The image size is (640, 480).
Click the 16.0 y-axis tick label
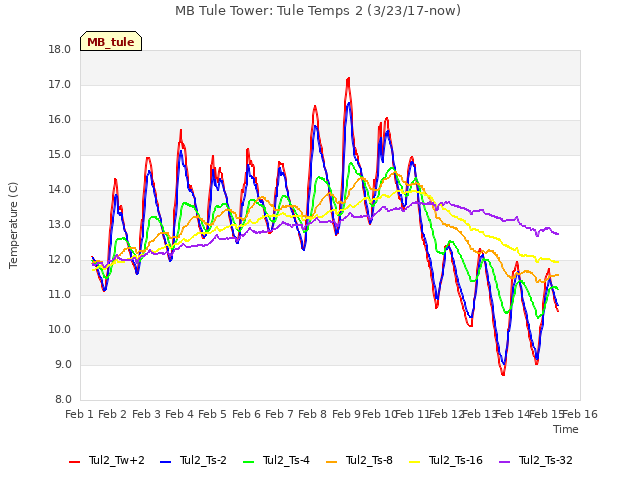pos(60,120)
